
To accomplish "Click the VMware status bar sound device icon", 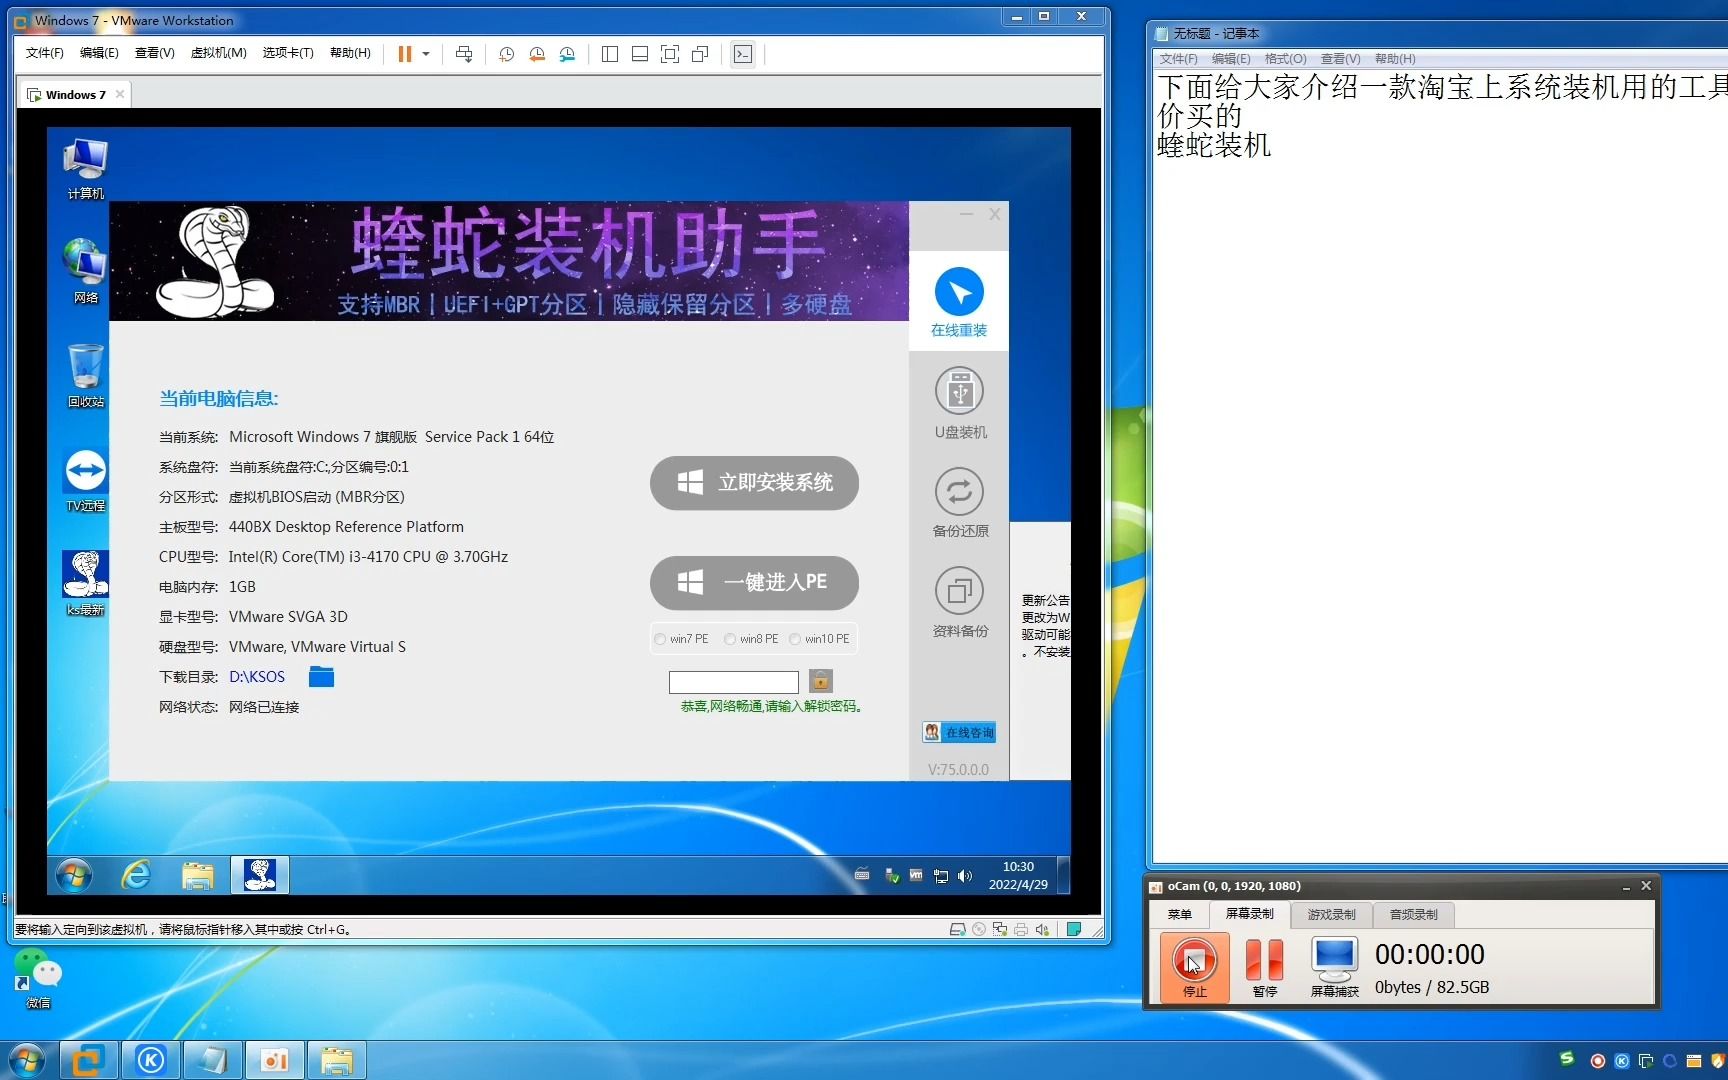I will point(1042,929).
